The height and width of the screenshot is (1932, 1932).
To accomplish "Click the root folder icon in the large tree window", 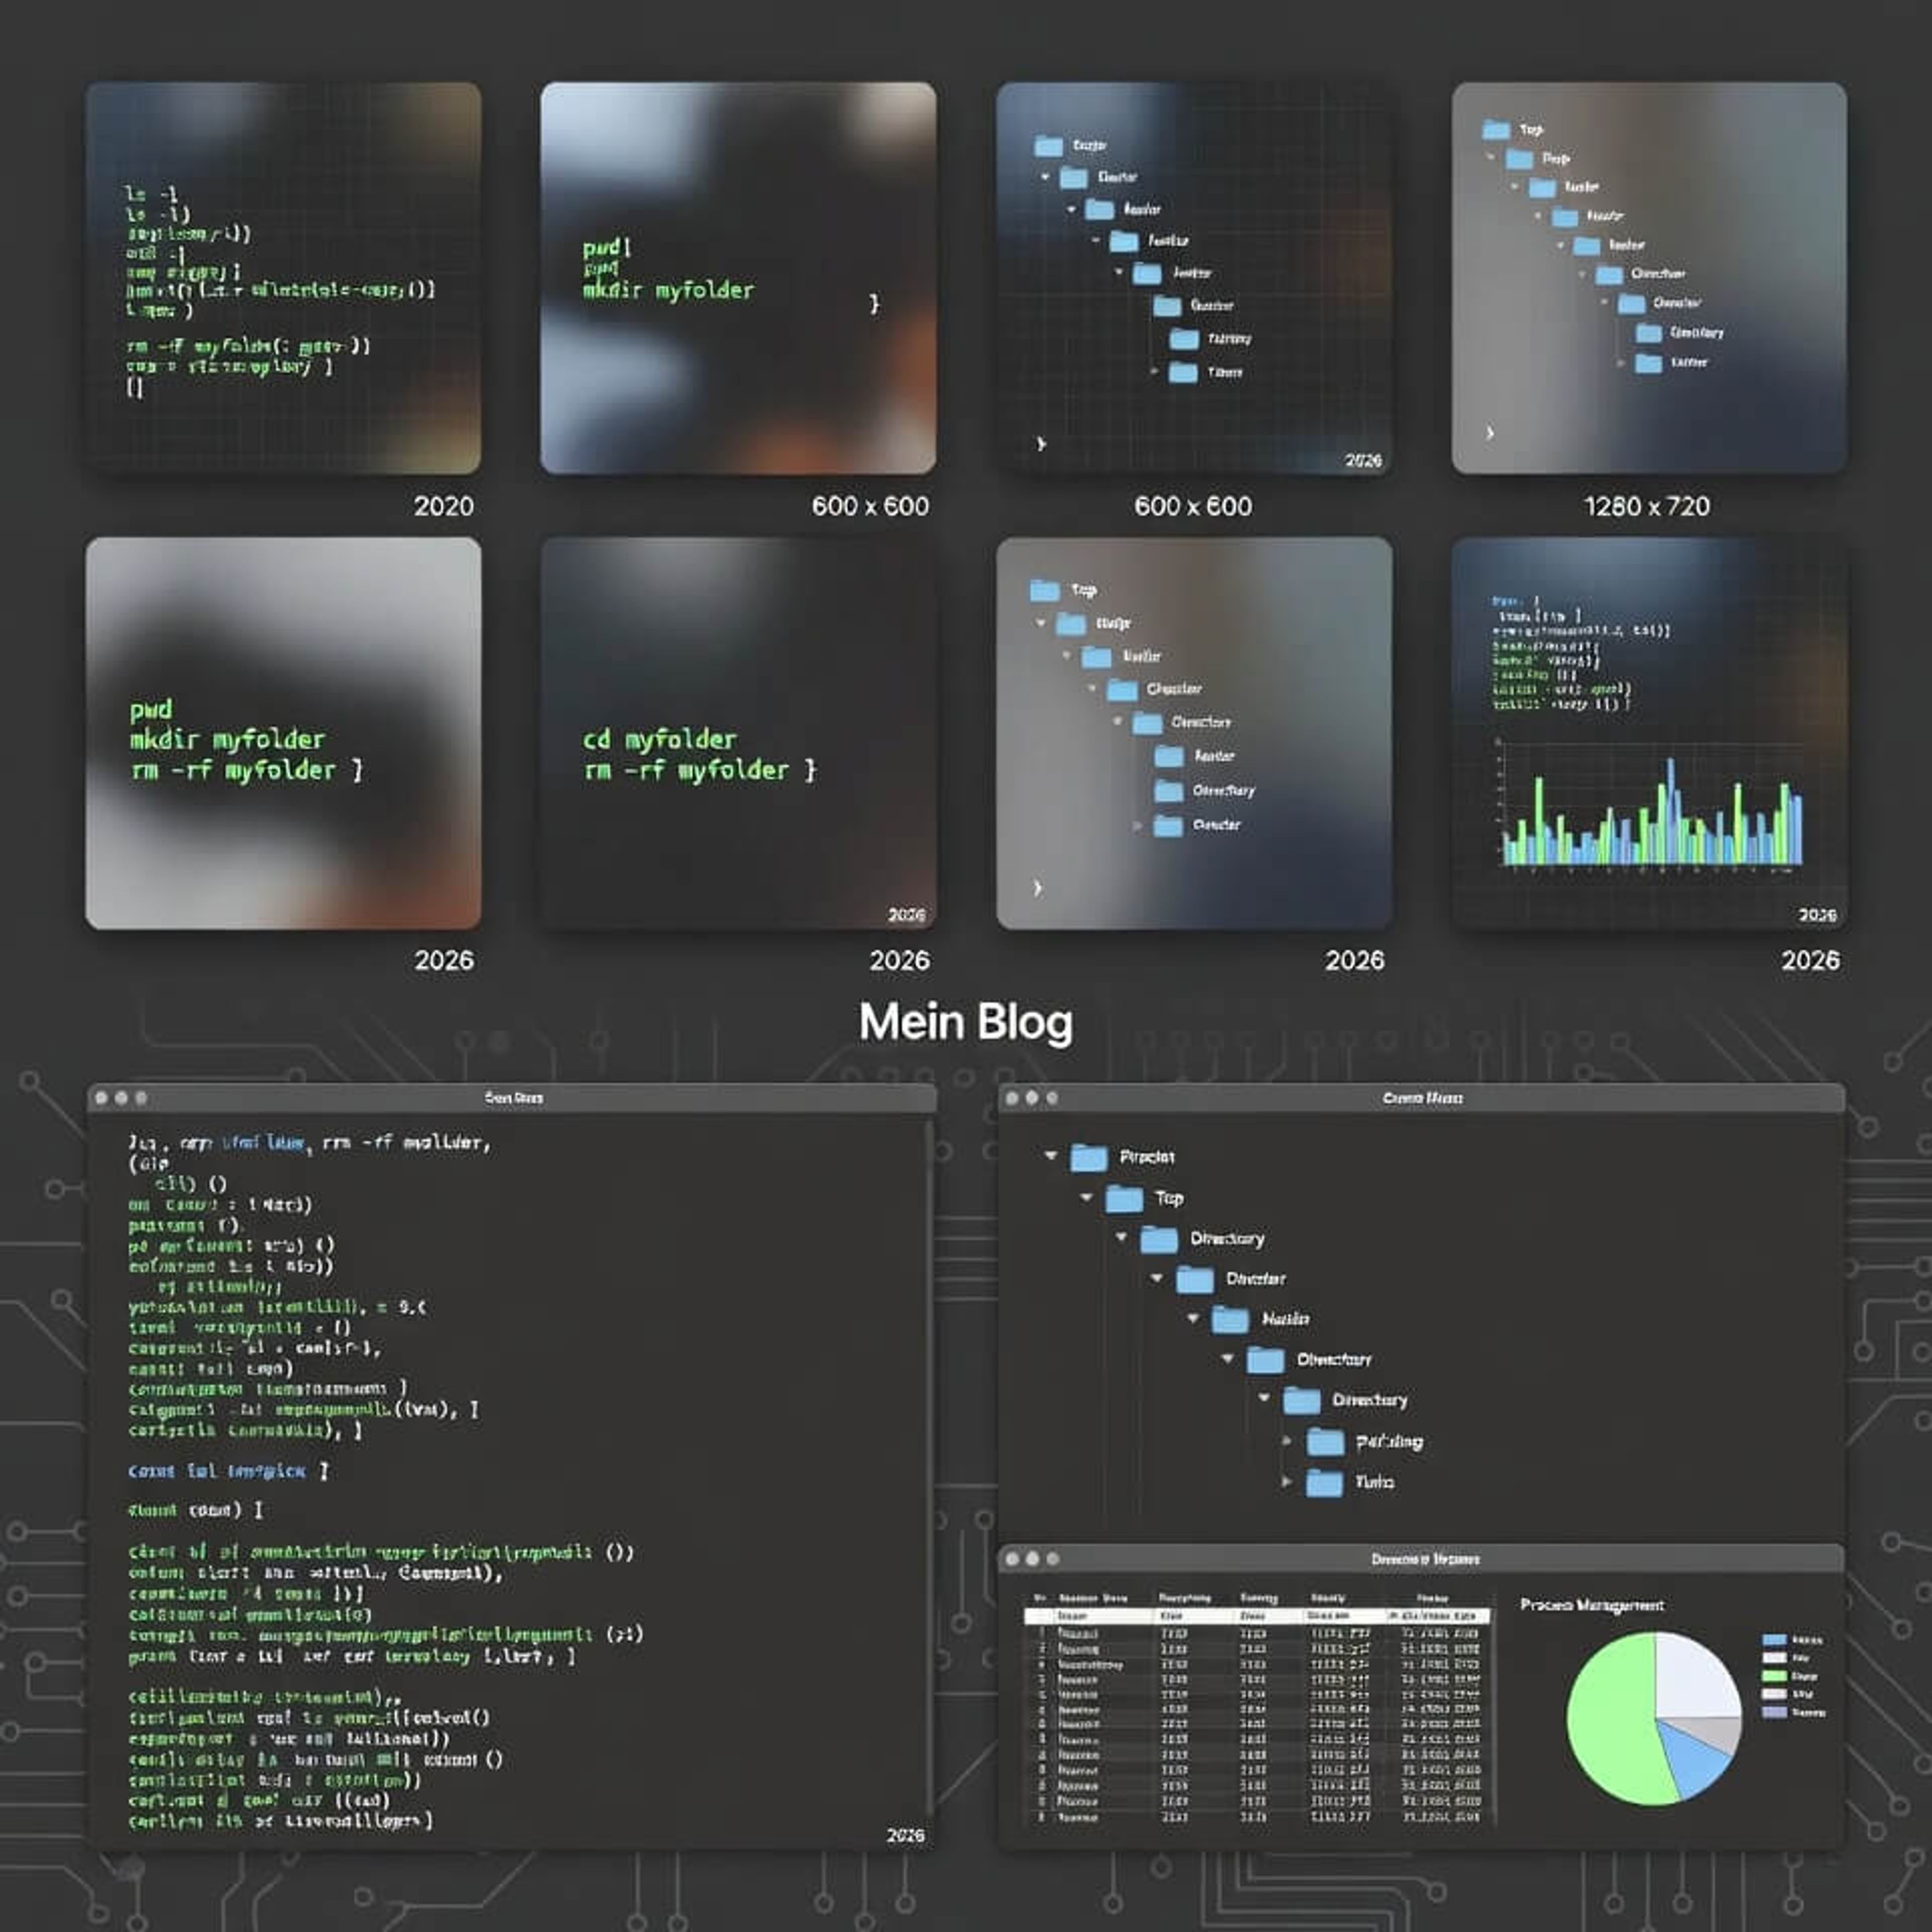I will point(1089,1158).
